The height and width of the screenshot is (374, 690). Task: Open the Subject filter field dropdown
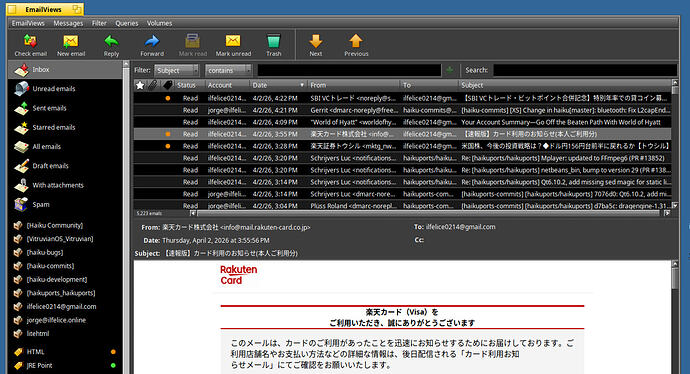point(176,70)
